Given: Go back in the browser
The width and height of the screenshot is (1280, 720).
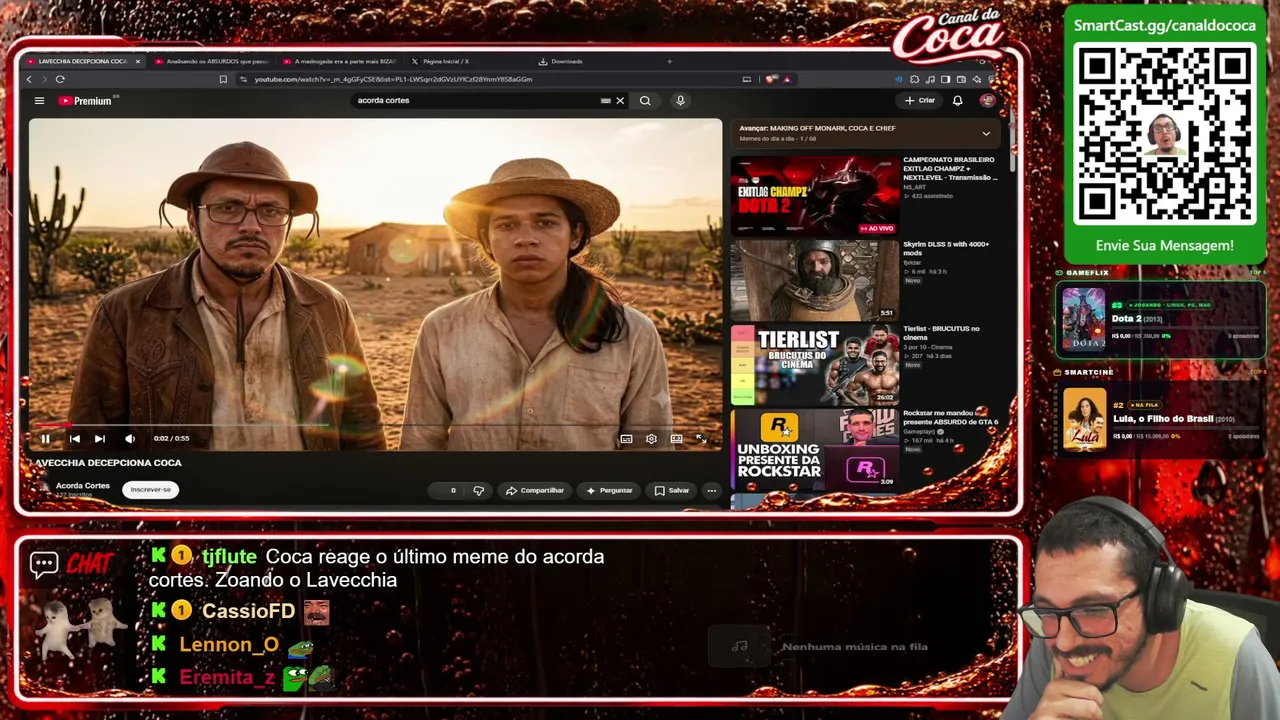Looking at the screenshot, I should (x=29, y=79).
